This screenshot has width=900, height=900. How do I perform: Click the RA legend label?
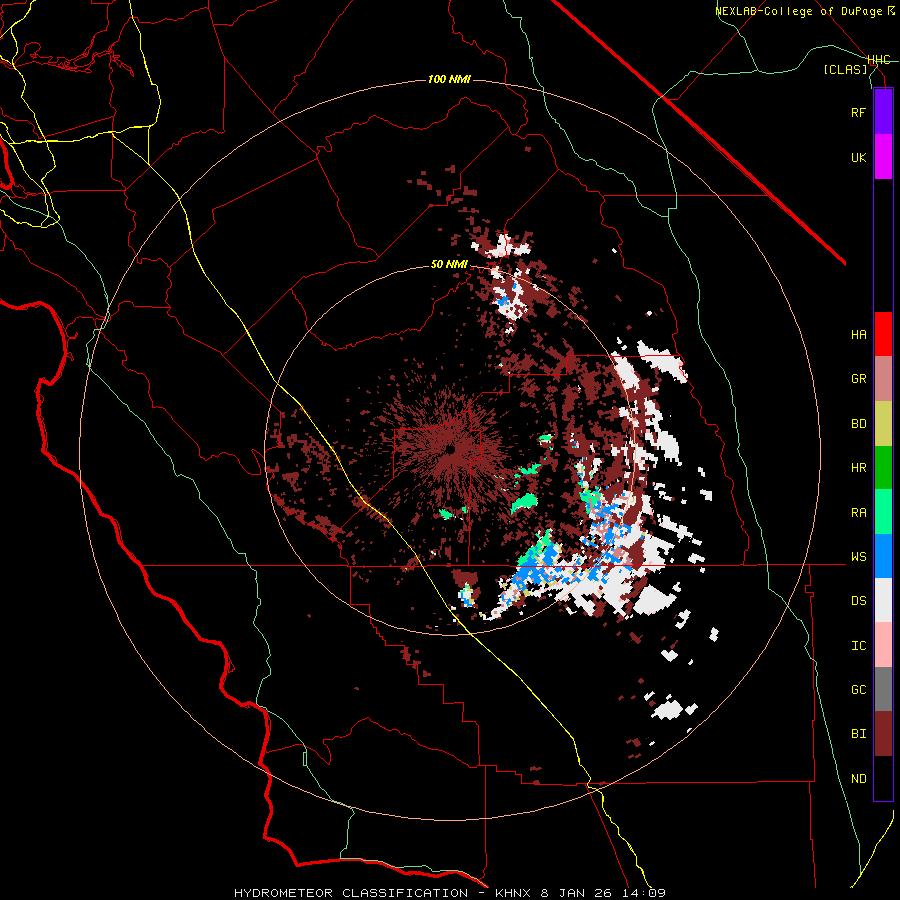point(858,513)
